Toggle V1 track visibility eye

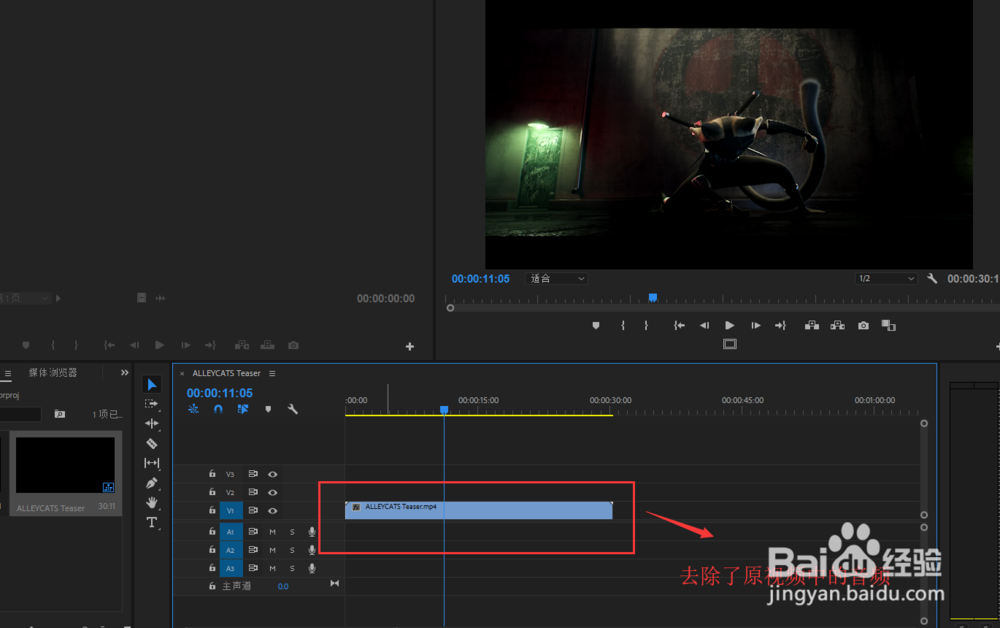point(272,511)
